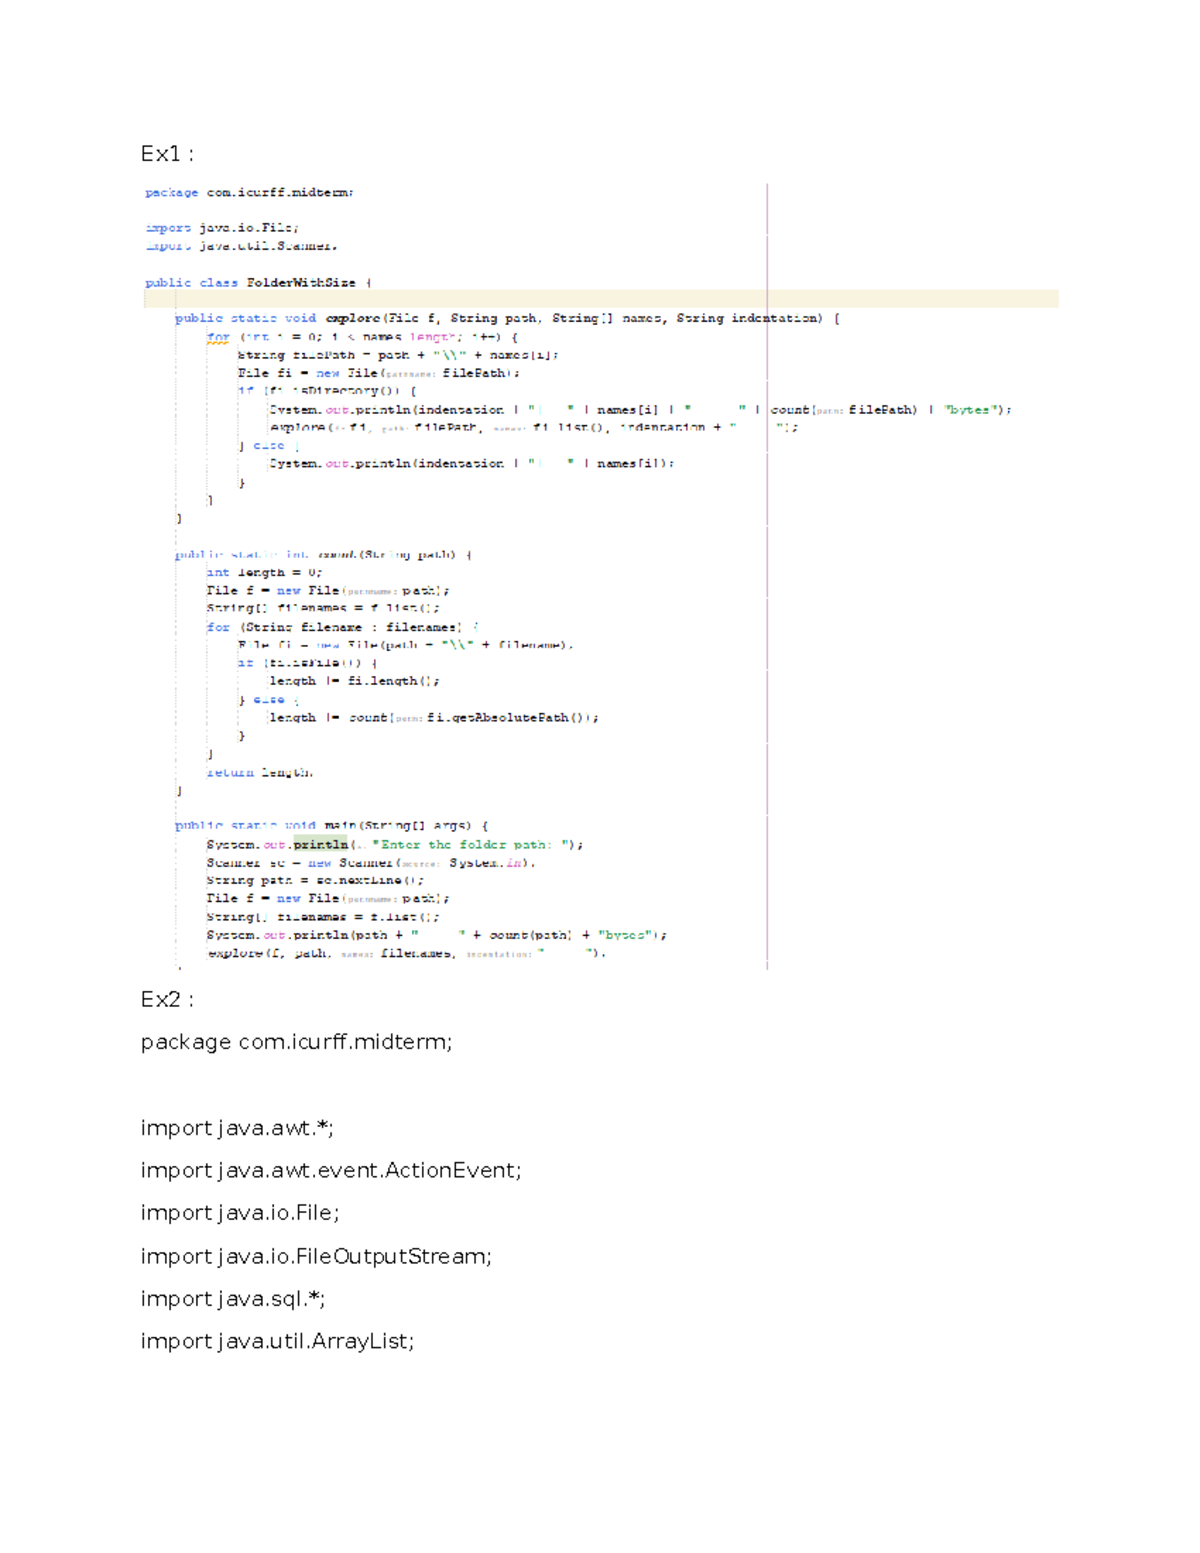The image size is (1200, 1553).
Task: Click the "Ex2 :" heading text
Action: tap(166, 998)
